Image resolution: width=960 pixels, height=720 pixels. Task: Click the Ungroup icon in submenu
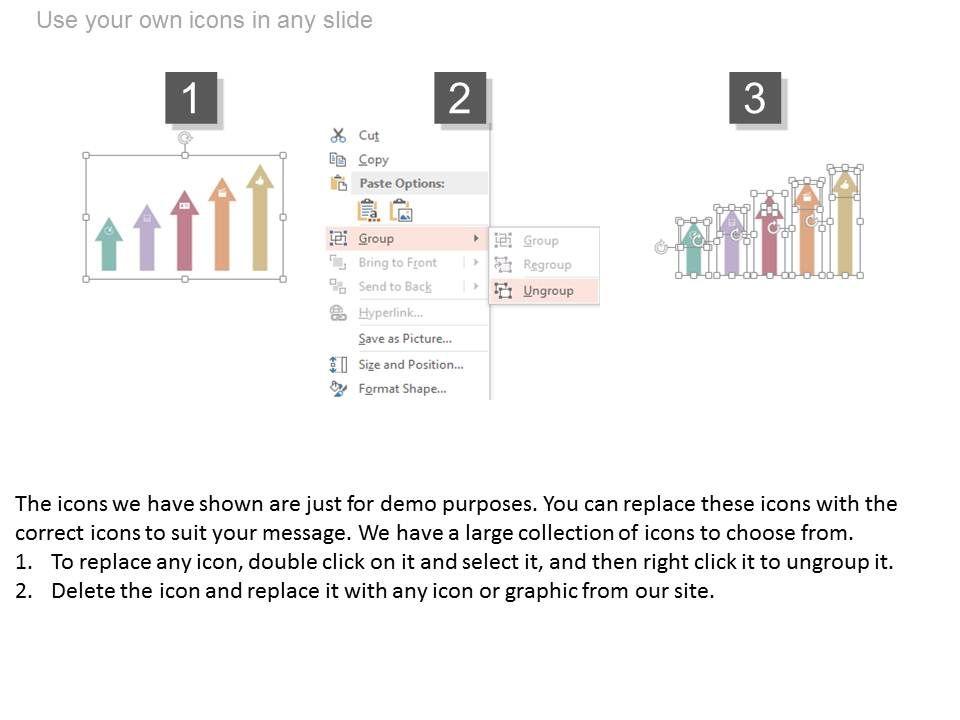click(x=503, y=290)
